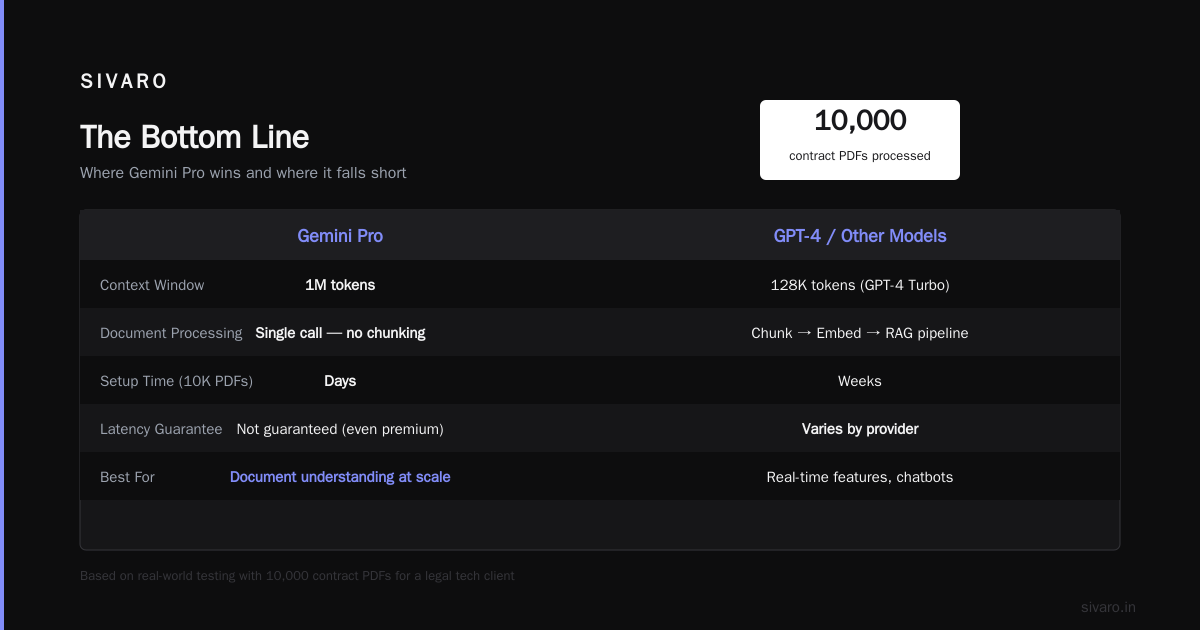Click the 10,000 contract PDFs stat card
1200x630 pixels.
tap(860, 140)
